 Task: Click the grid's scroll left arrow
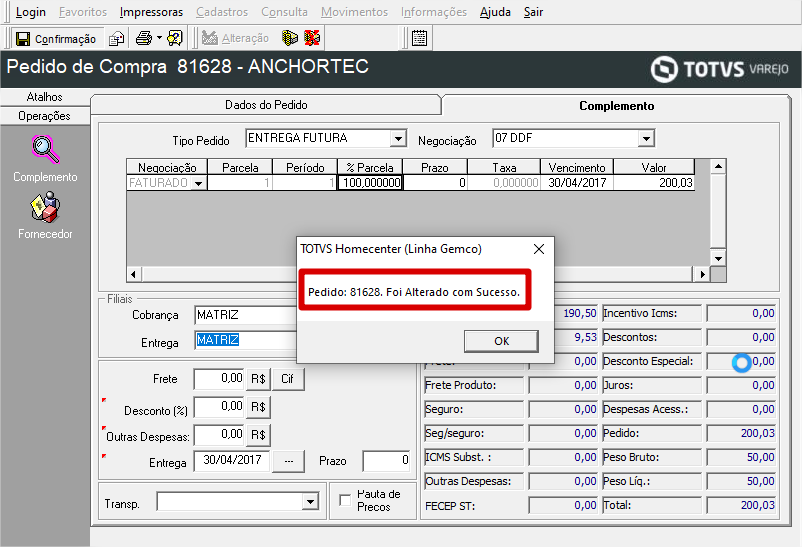[x=134, y=274]
